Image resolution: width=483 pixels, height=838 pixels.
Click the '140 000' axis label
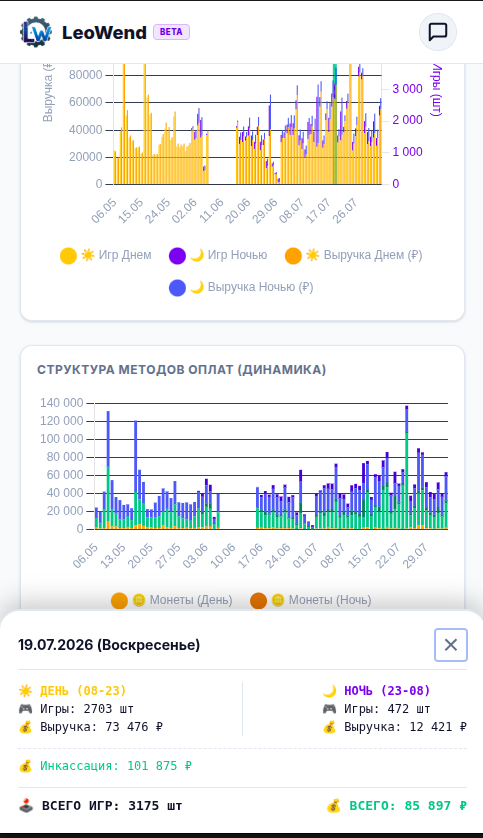click(62, 402)
